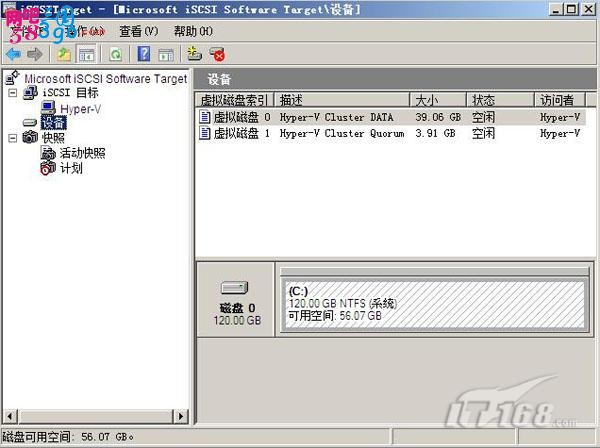Click Hyper-V Cluster DATA description cell
This screenshot has height=448, width=600.
tap(336, 117)
